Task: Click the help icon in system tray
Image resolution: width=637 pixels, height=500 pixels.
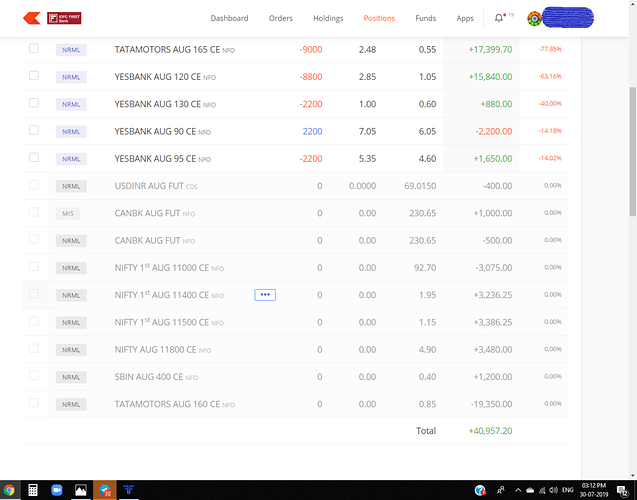Action: [480, 490]
